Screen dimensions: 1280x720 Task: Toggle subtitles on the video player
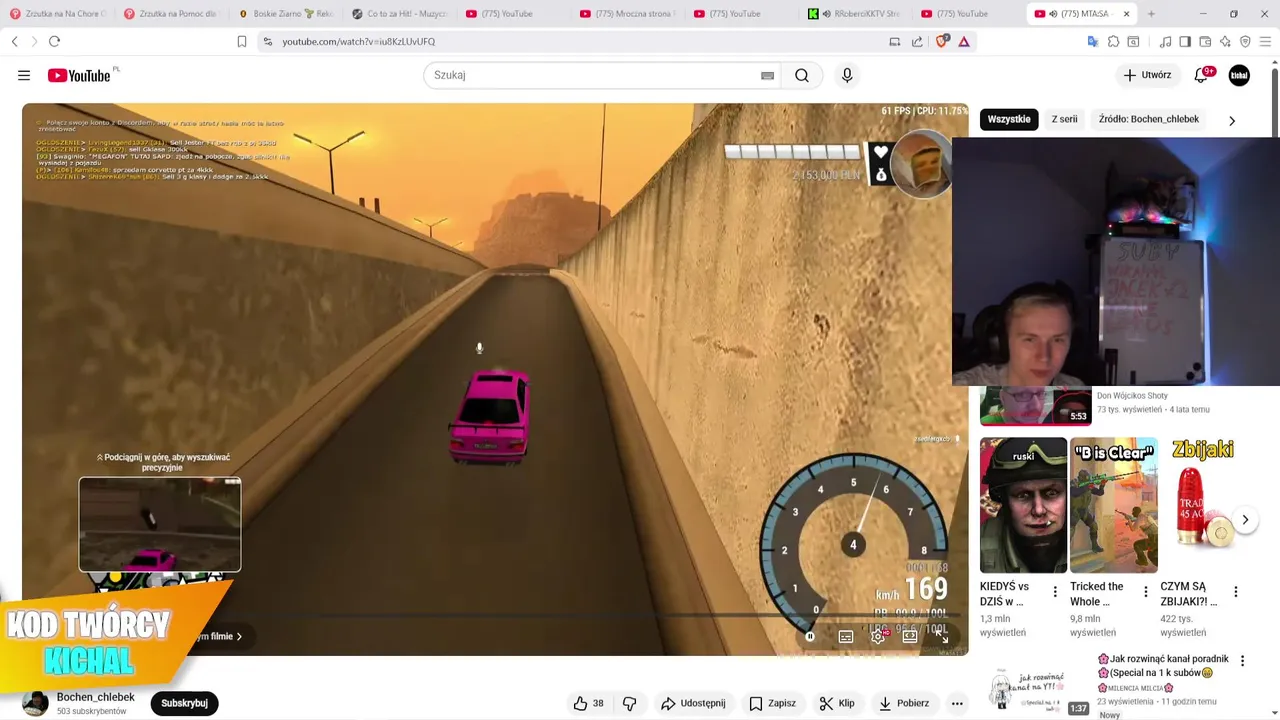[x=846, y=636]
